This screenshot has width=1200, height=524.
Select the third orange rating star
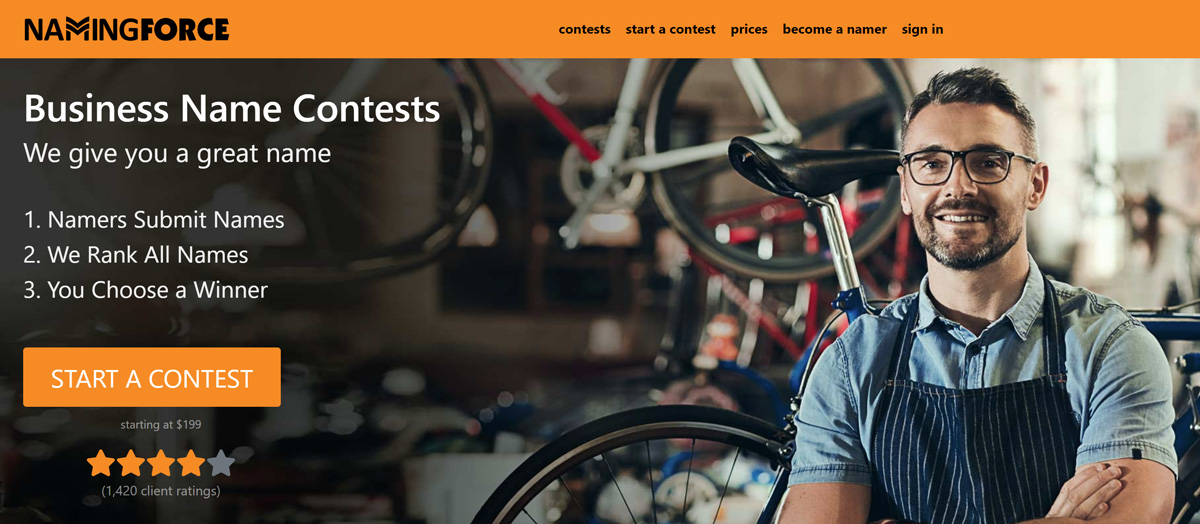pos(161,463)
